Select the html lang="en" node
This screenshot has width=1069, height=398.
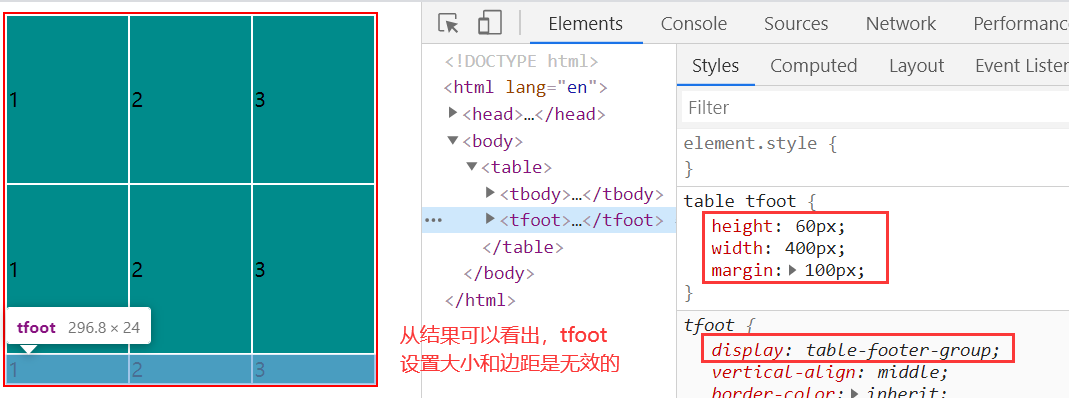click(x=525, y=87)
